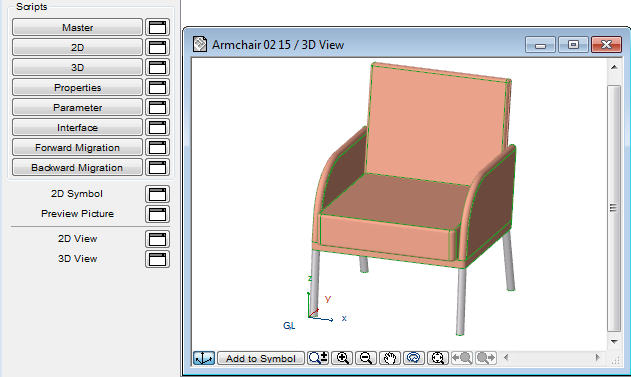This screenshot has height=377, width=631.
Task: Open Forward Migration script in separate window
Action: pos(157,147)
